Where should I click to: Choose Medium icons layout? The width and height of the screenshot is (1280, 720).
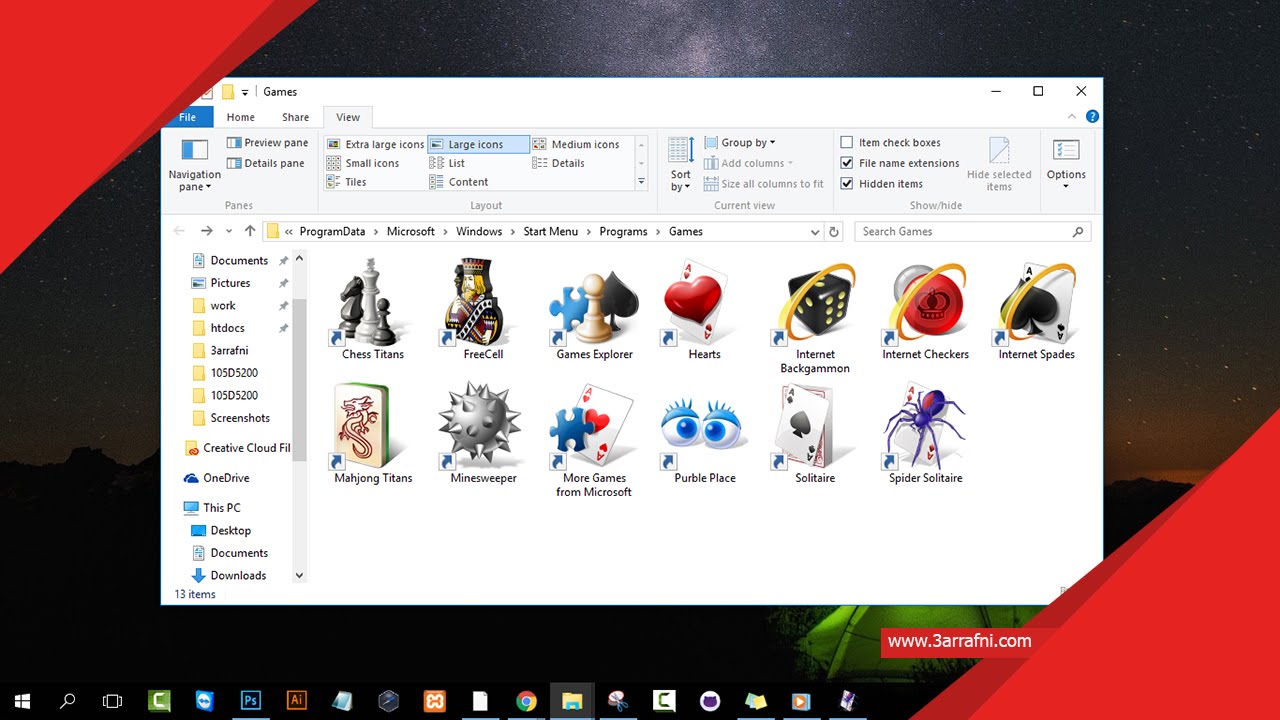pos(577,144)
